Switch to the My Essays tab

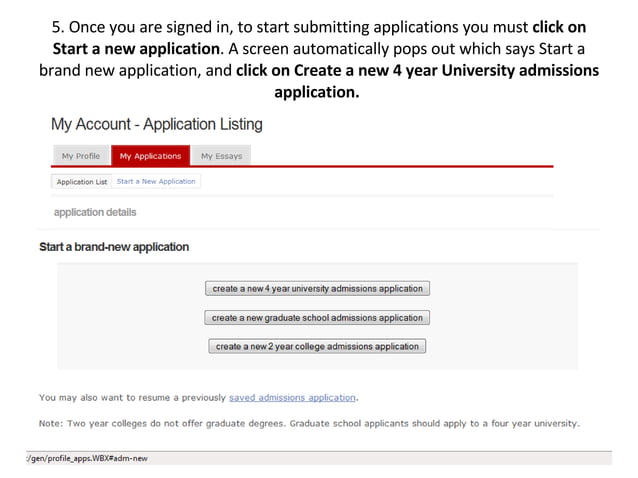coord(221,156)
